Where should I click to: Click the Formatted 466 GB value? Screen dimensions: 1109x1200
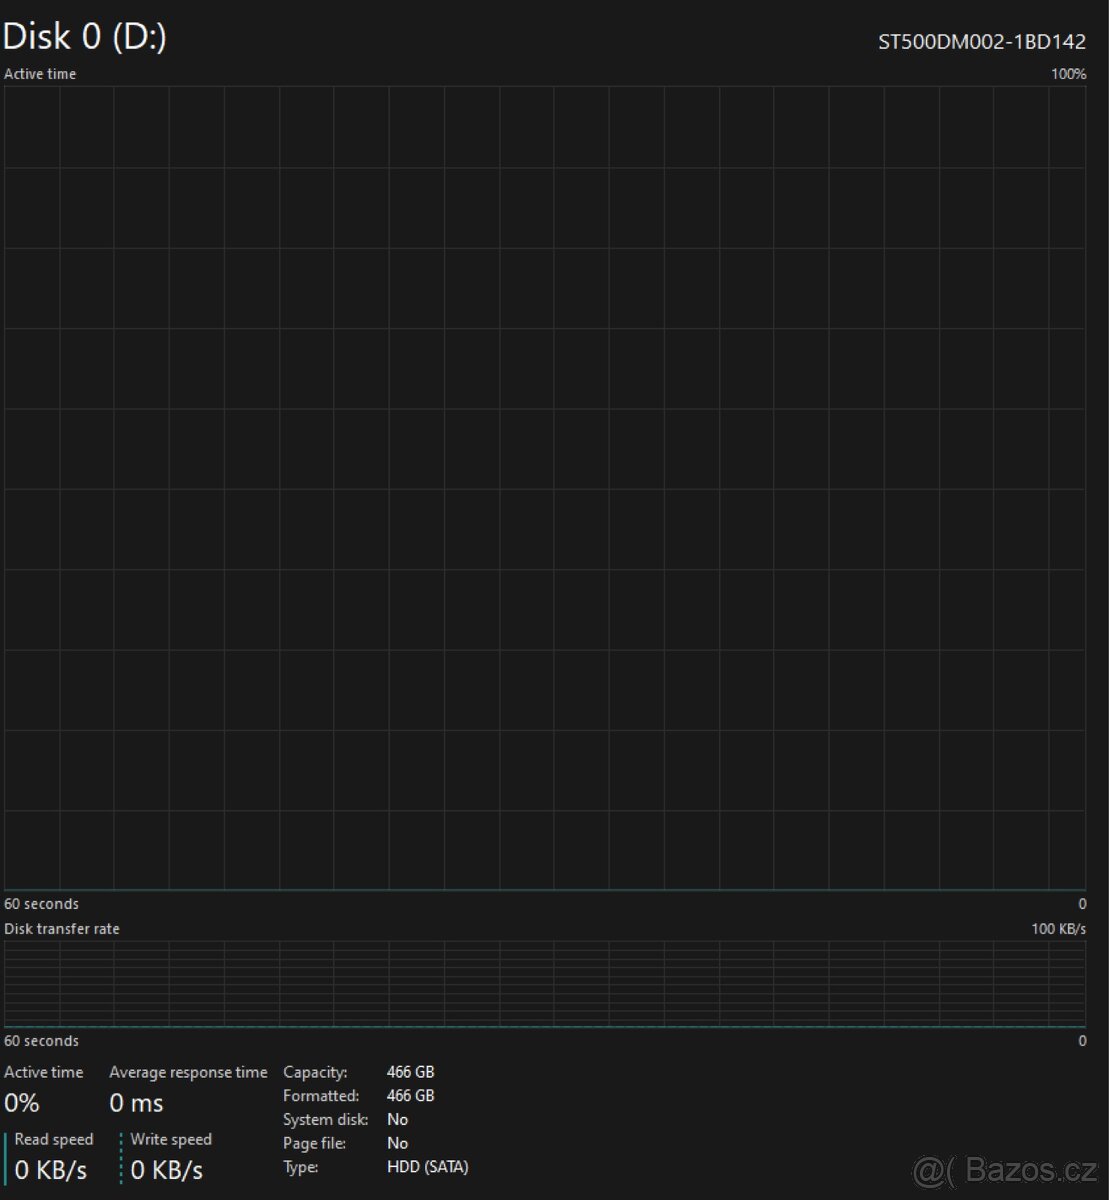pyautogui.click(x=410, y=1096)
